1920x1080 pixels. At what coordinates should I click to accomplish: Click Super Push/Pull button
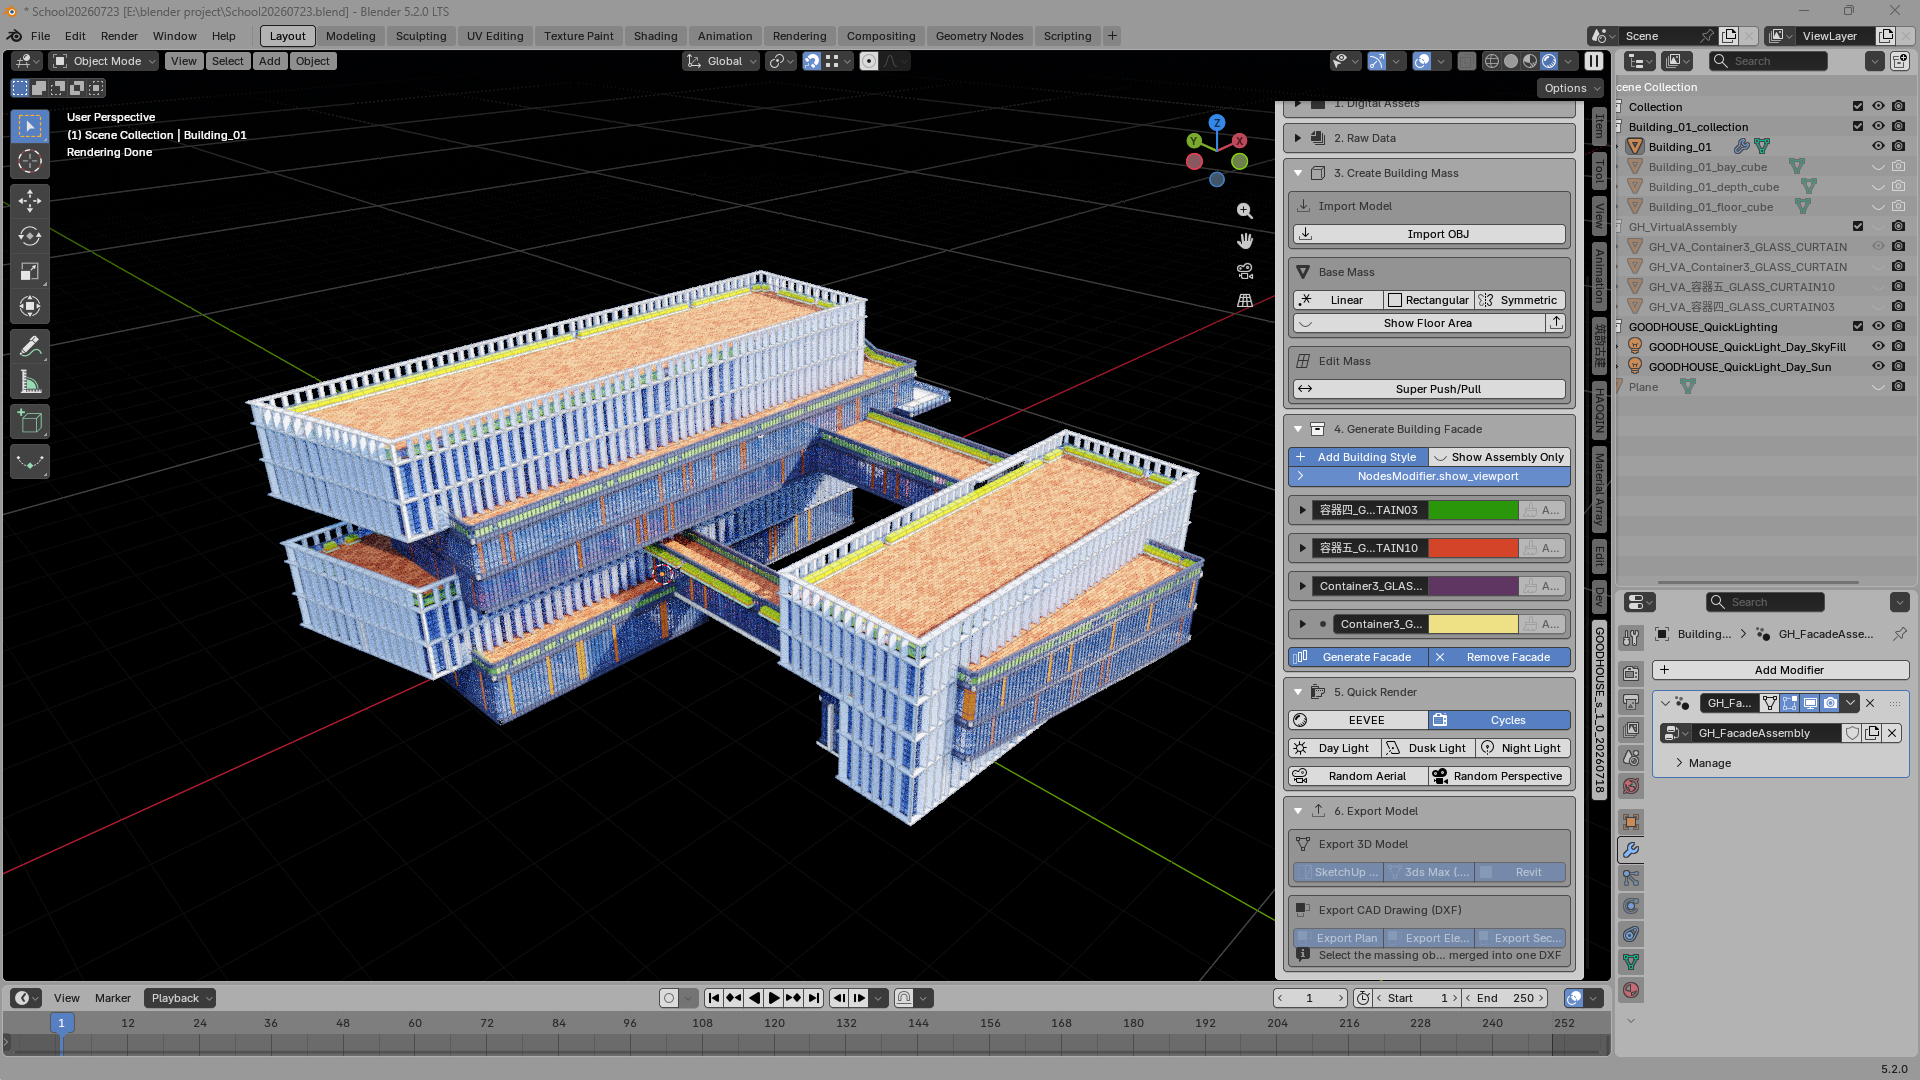click(x=1429, y=389)
